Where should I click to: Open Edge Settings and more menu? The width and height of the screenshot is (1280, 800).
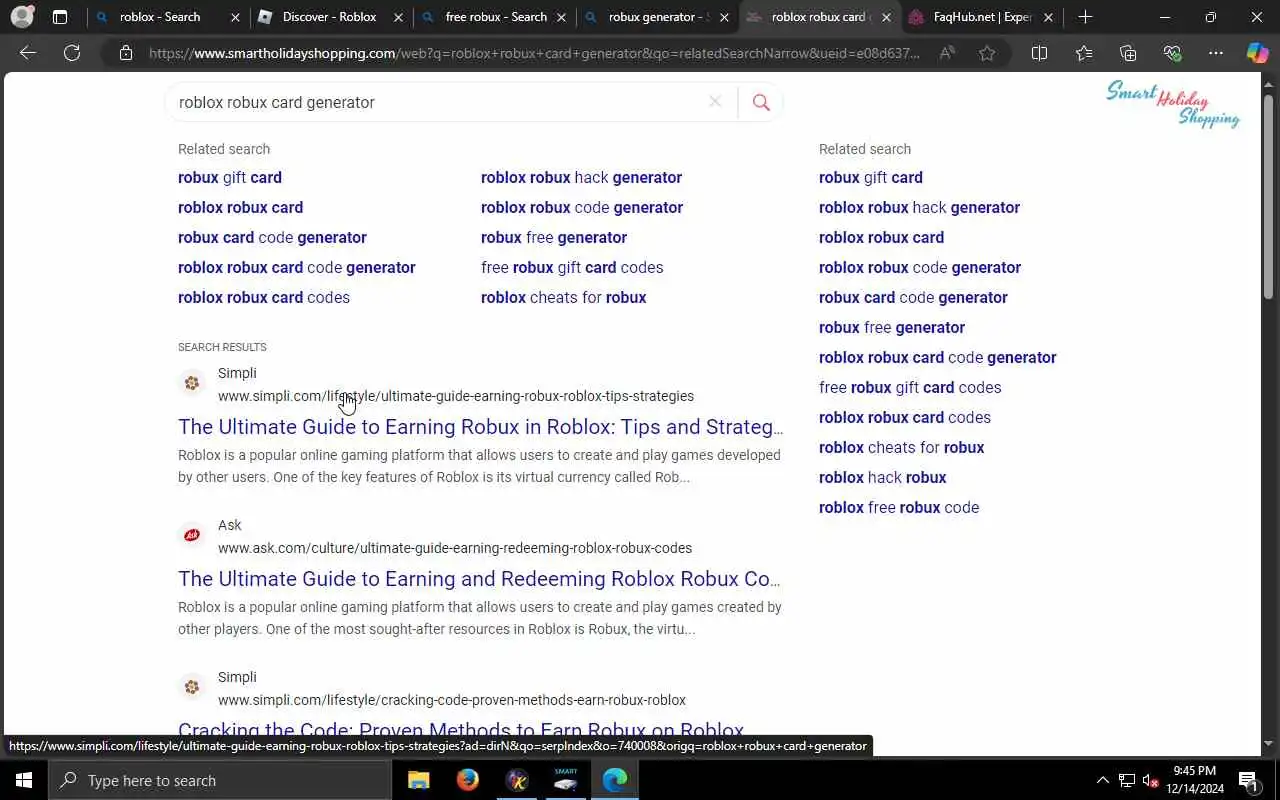point(1216,53)
